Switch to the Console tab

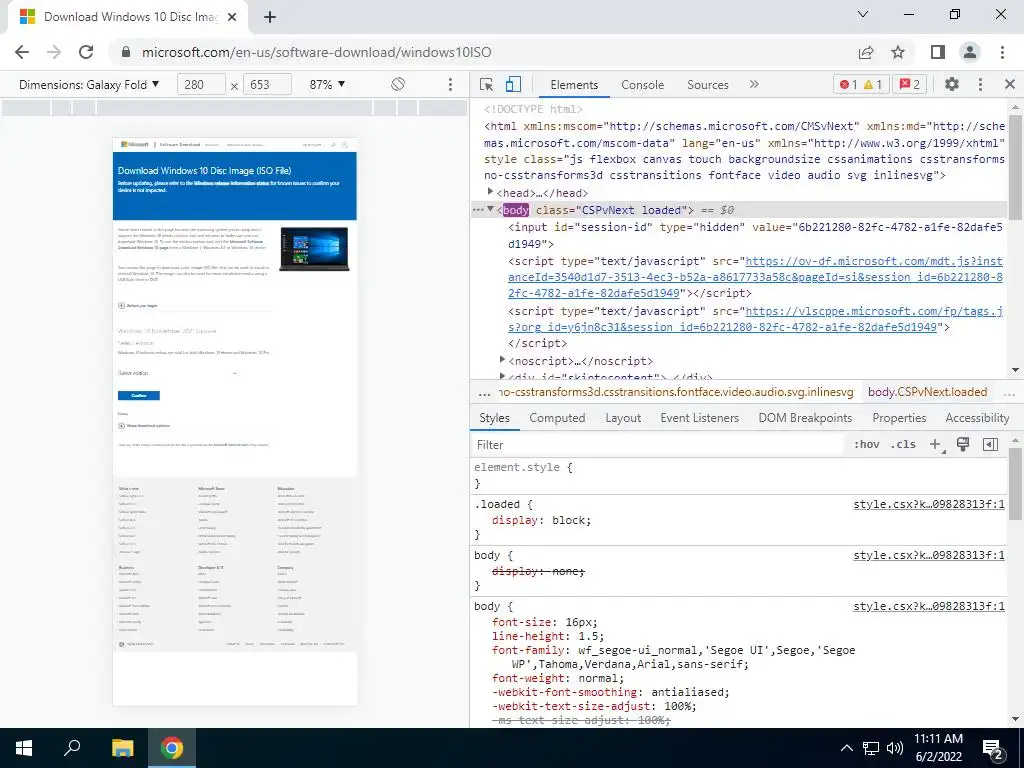tap(643, 85)
